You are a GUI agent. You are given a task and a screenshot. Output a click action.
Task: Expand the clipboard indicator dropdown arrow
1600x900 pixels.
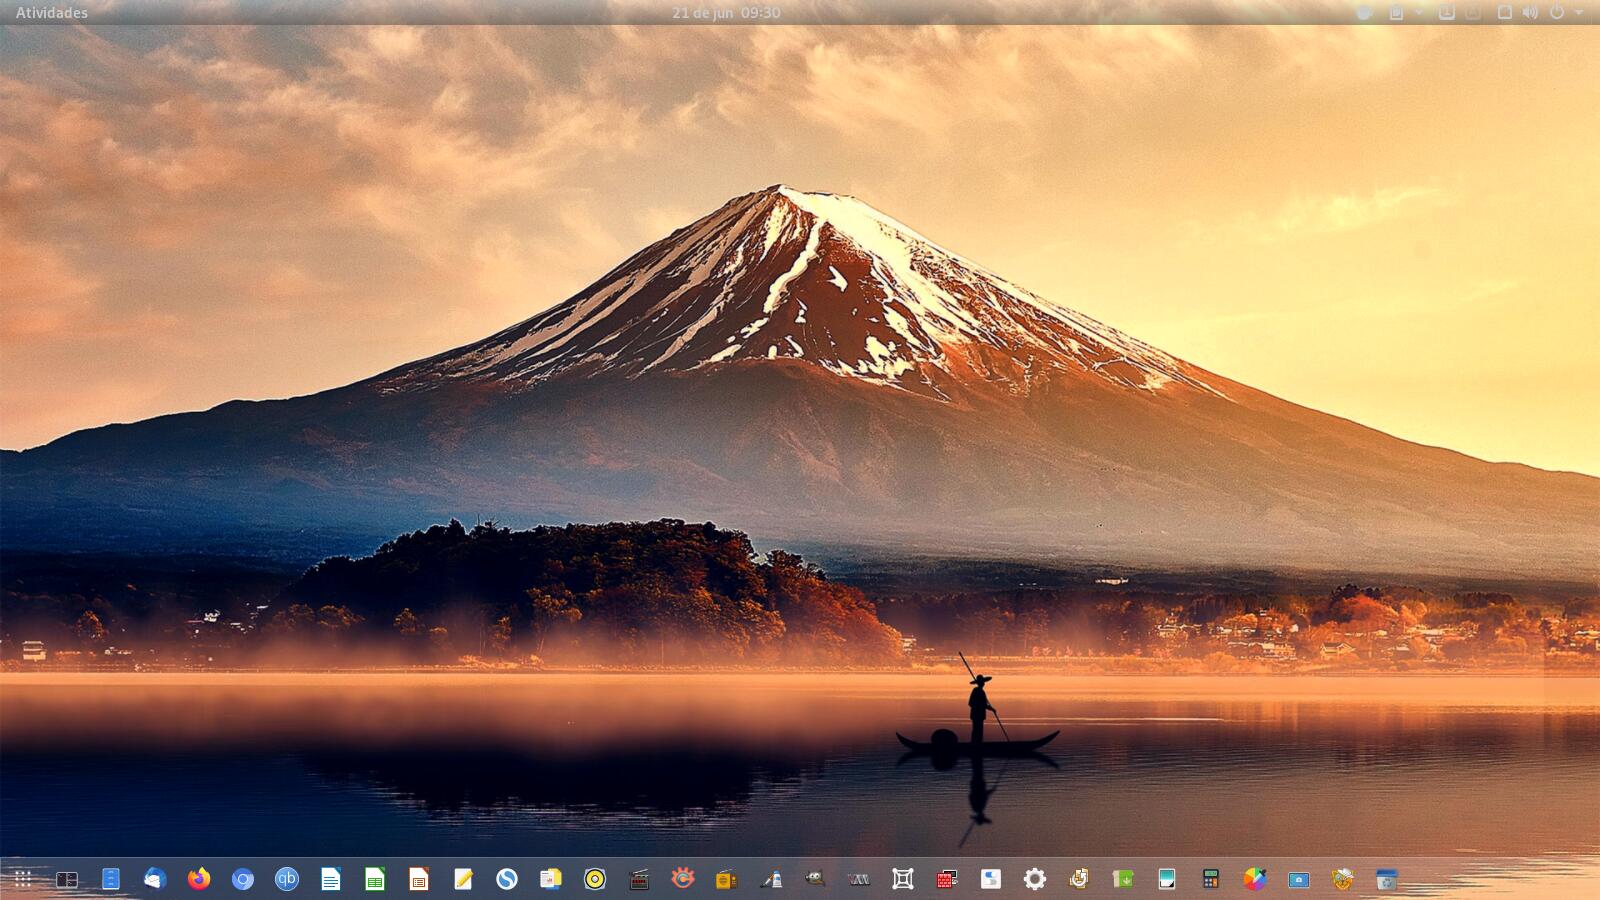pos(1418,13)
